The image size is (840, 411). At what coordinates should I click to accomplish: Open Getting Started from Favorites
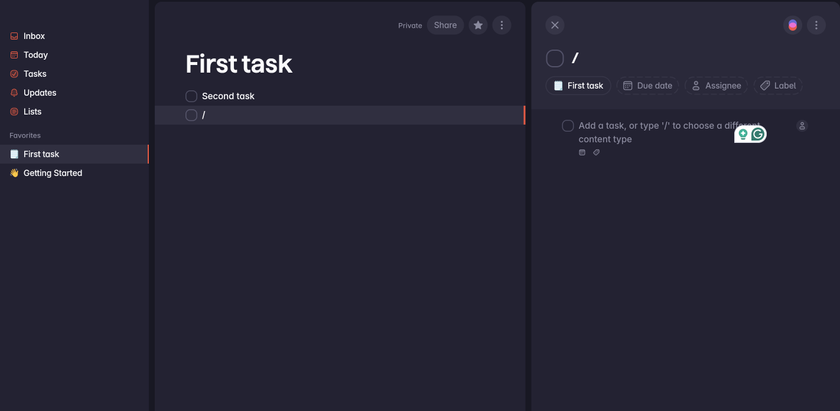tap(52, 173)
